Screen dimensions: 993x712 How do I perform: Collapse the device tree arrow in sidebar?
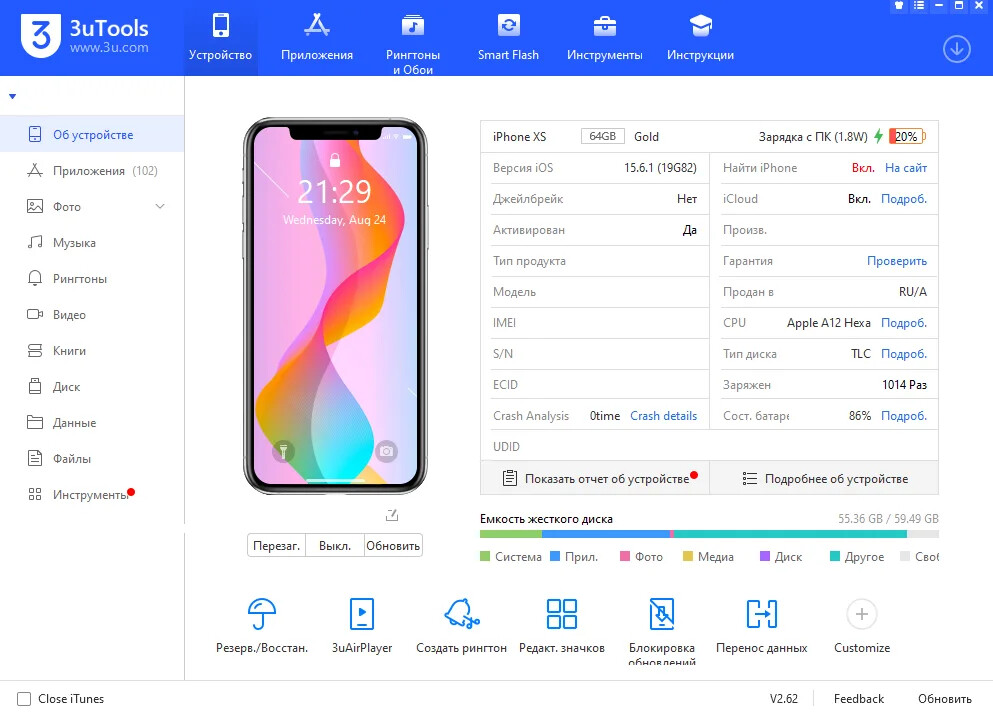click(13, 97)
